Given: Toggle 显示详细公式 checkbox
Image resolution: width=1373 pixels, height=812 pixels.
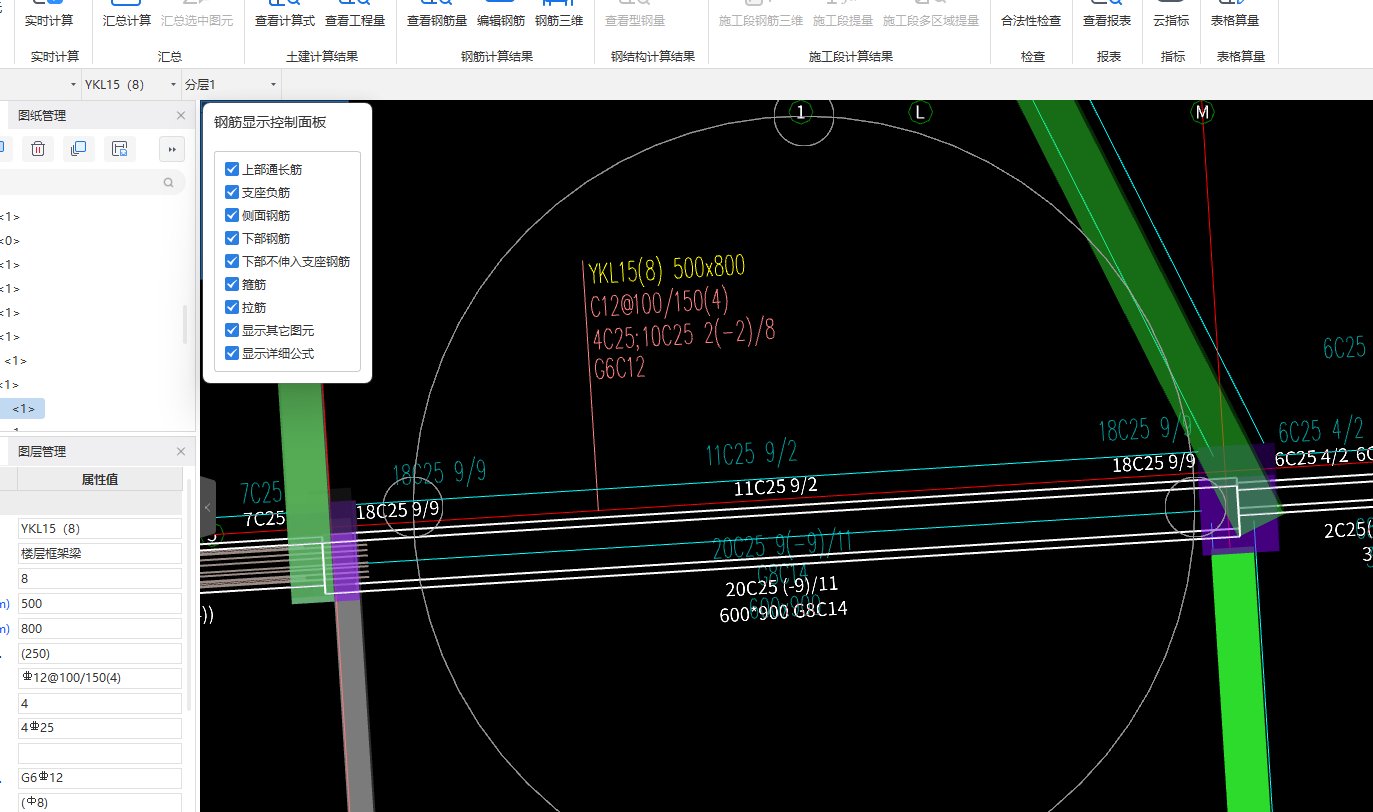Looking at the screenshot, I should point(232,353).
